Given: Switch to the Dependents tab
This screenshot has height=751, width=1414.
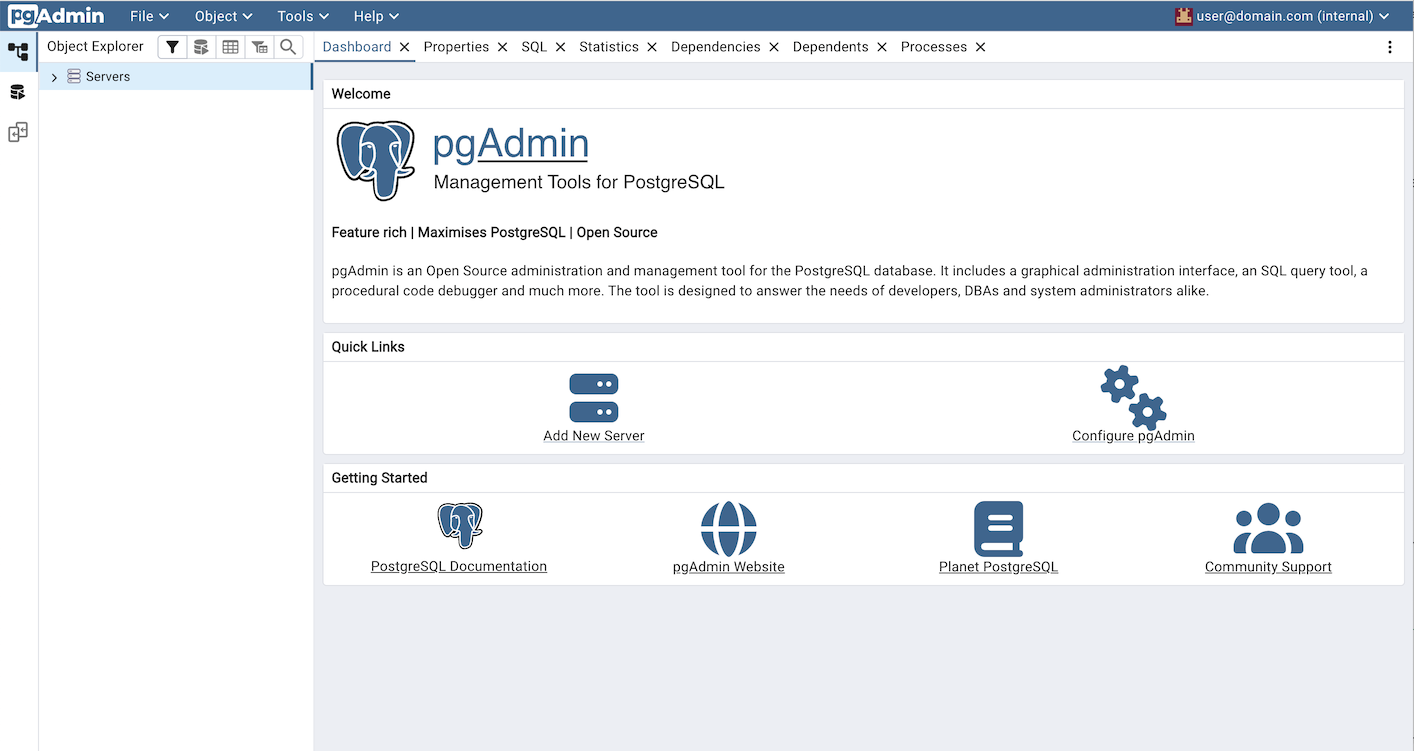Looking at the screenshot, I should point(831,47).
